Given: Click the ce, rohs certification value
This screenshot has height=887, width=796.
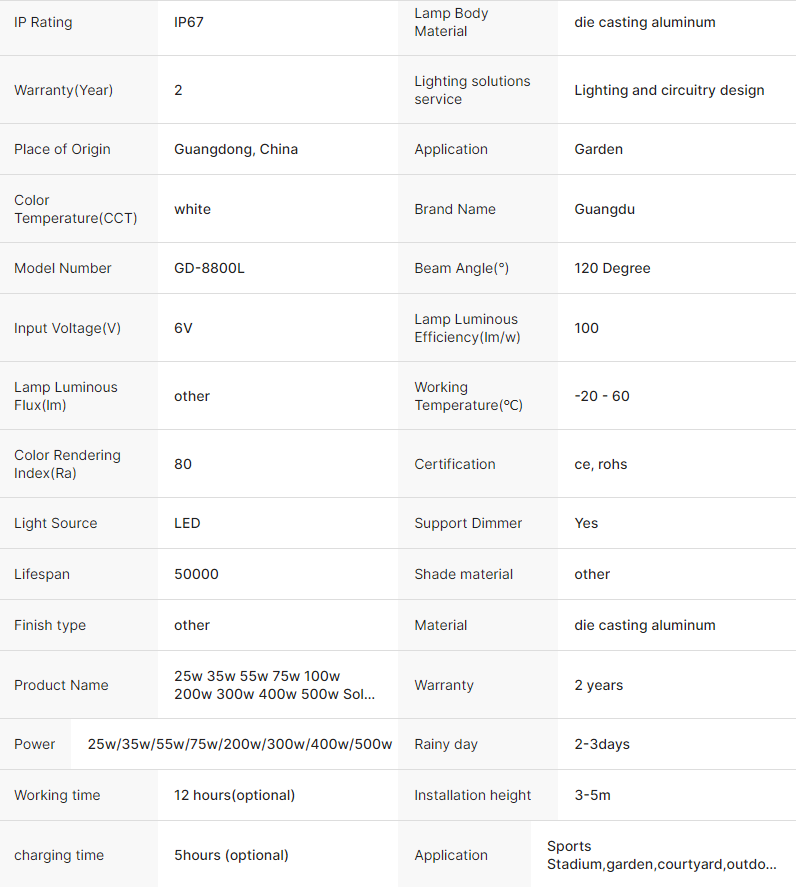Looking at the screenshot, I should (601, 464).
